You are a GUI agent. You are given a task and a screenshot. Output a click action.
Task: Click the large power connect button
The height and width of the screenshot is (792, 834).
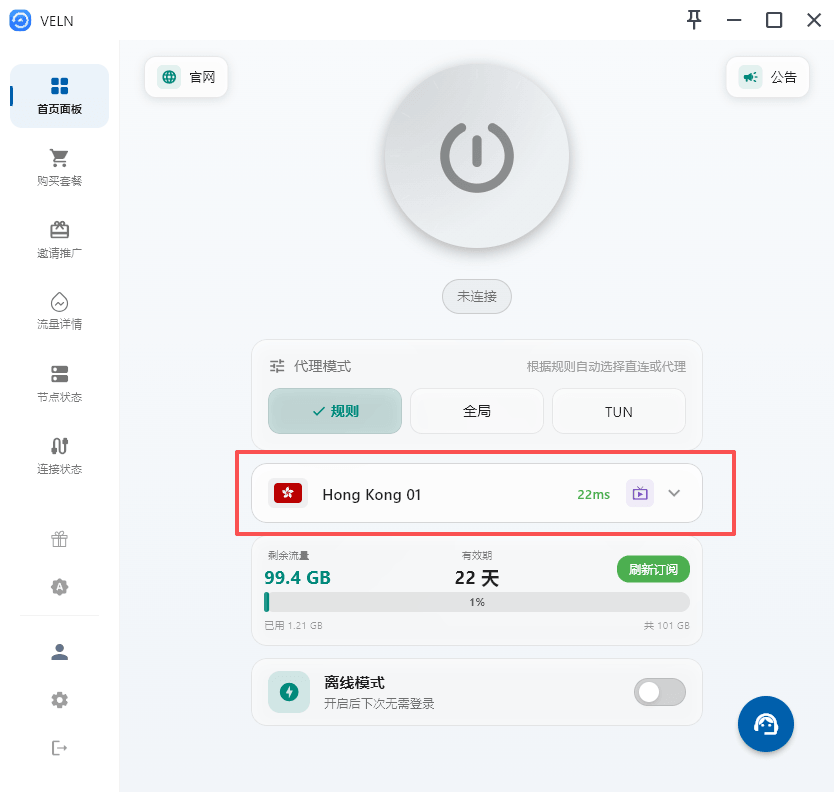[477, 156]
